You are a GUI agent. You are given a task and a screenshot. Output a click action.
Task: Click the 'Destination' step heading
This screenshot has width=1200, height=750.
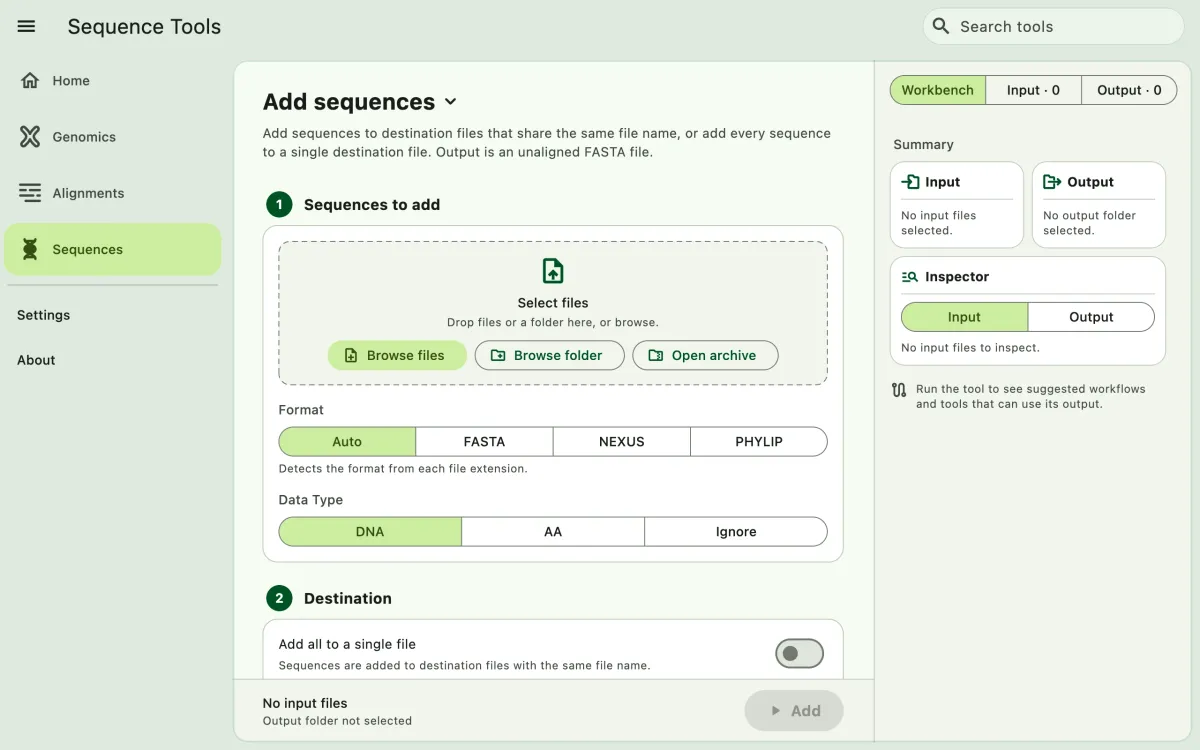pyautogui.click(x=348, y=599)
